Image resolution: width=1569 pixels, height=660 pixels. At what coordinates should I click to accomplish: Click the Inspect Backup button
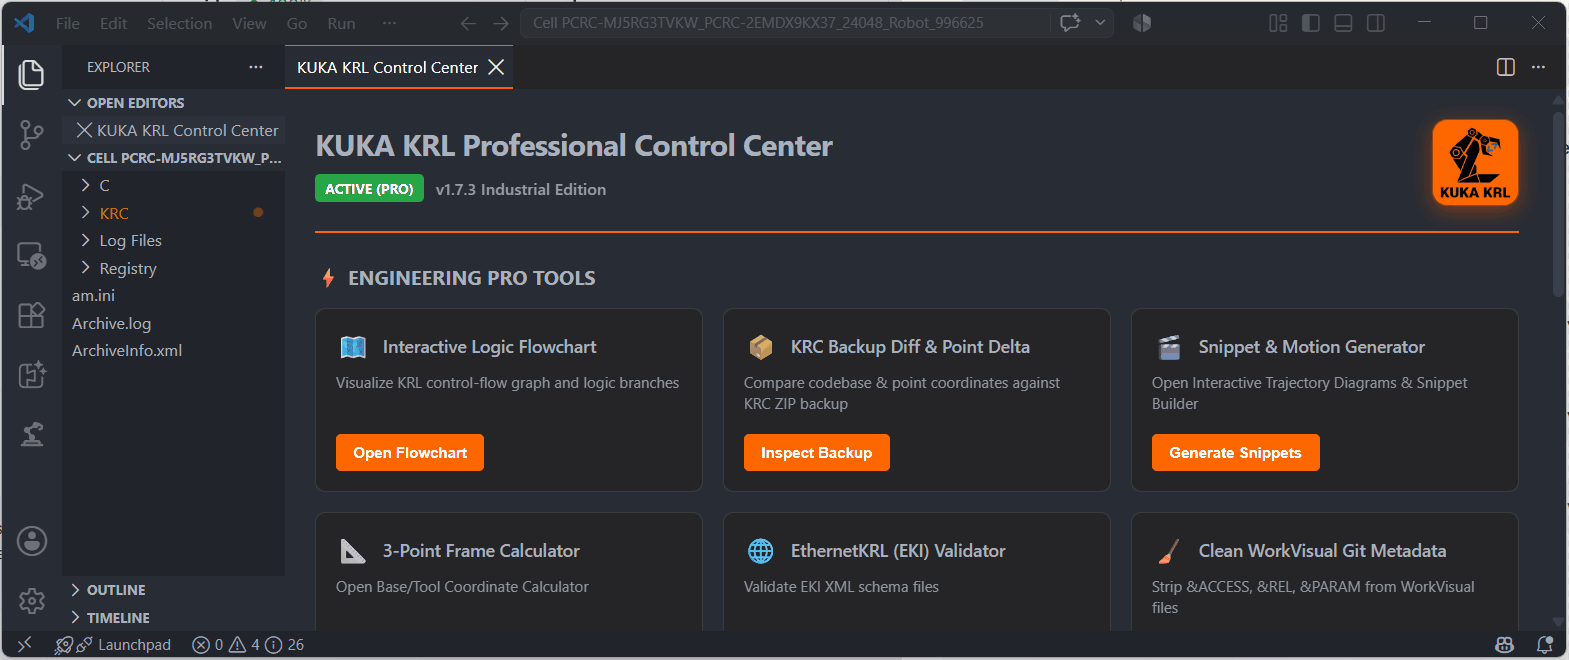coord(816,452)
